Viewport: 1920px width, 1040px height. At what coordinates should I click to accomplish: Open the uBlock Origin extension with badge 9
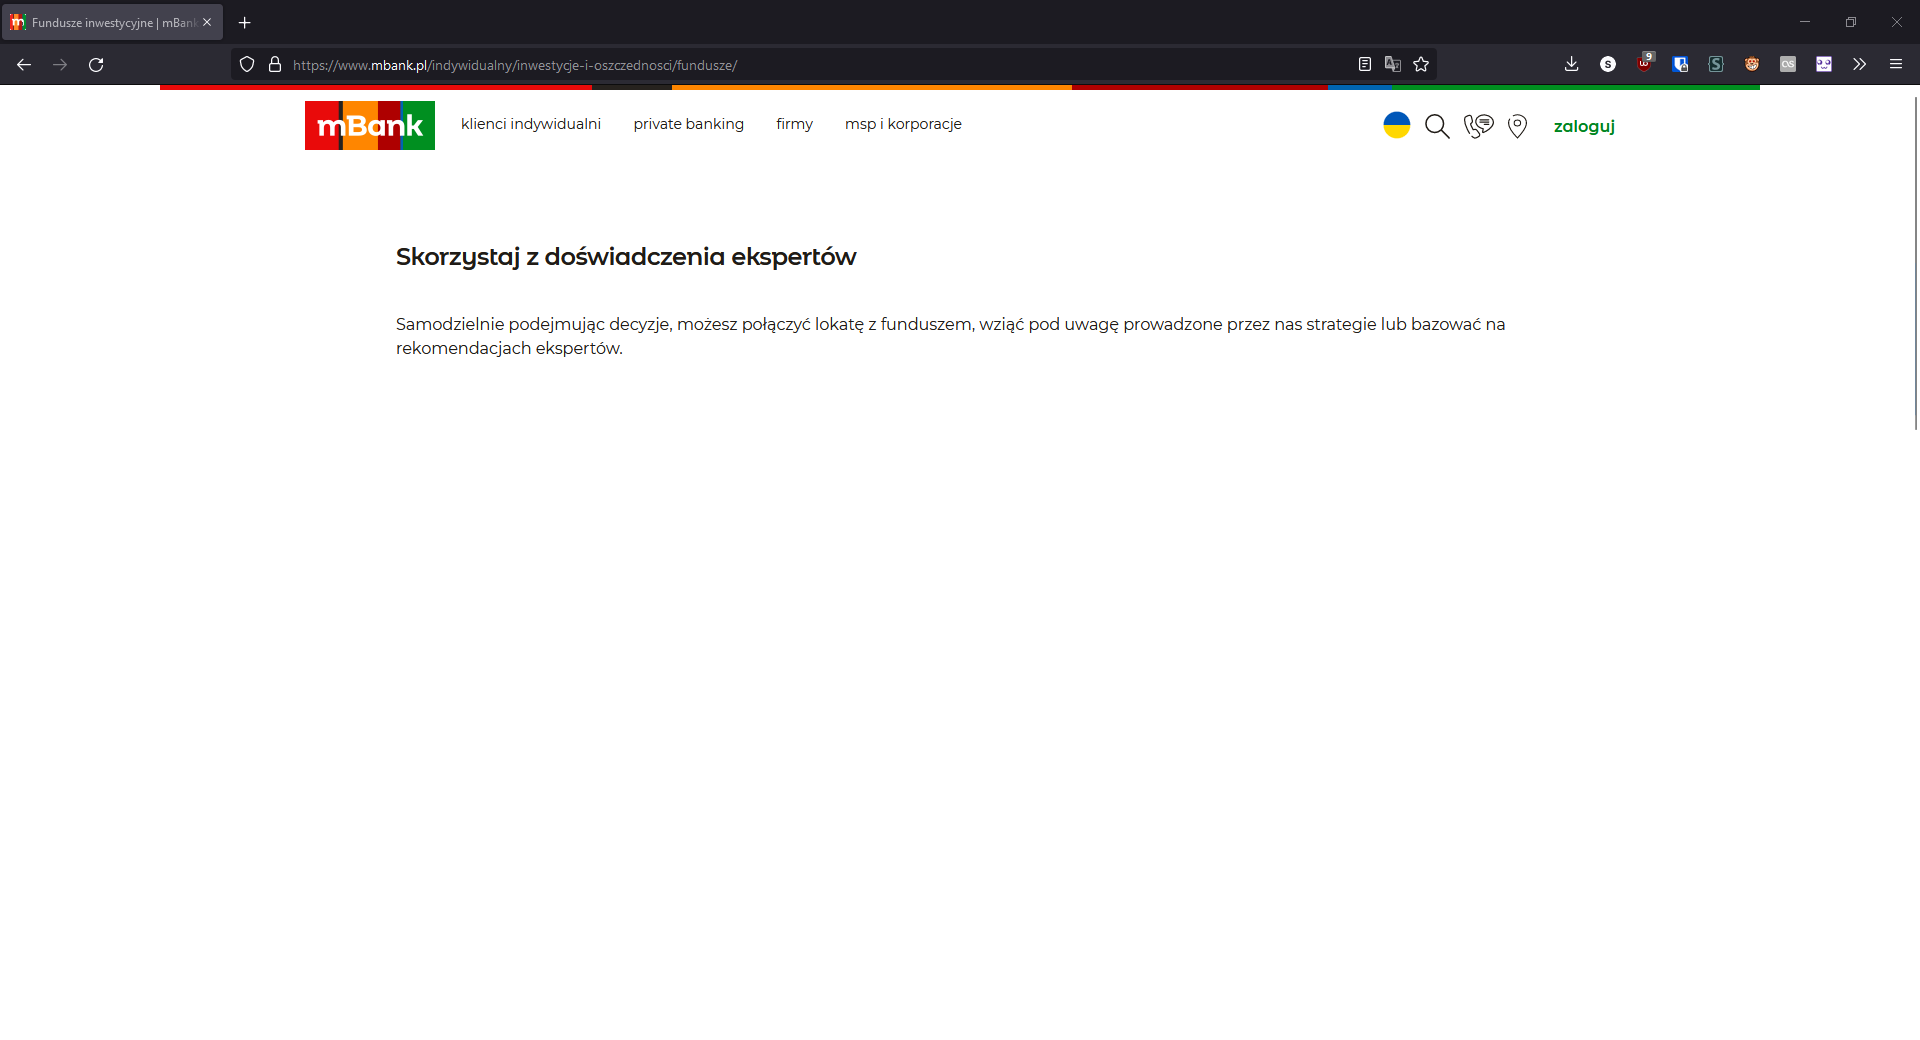click(x=1644, y=64)
